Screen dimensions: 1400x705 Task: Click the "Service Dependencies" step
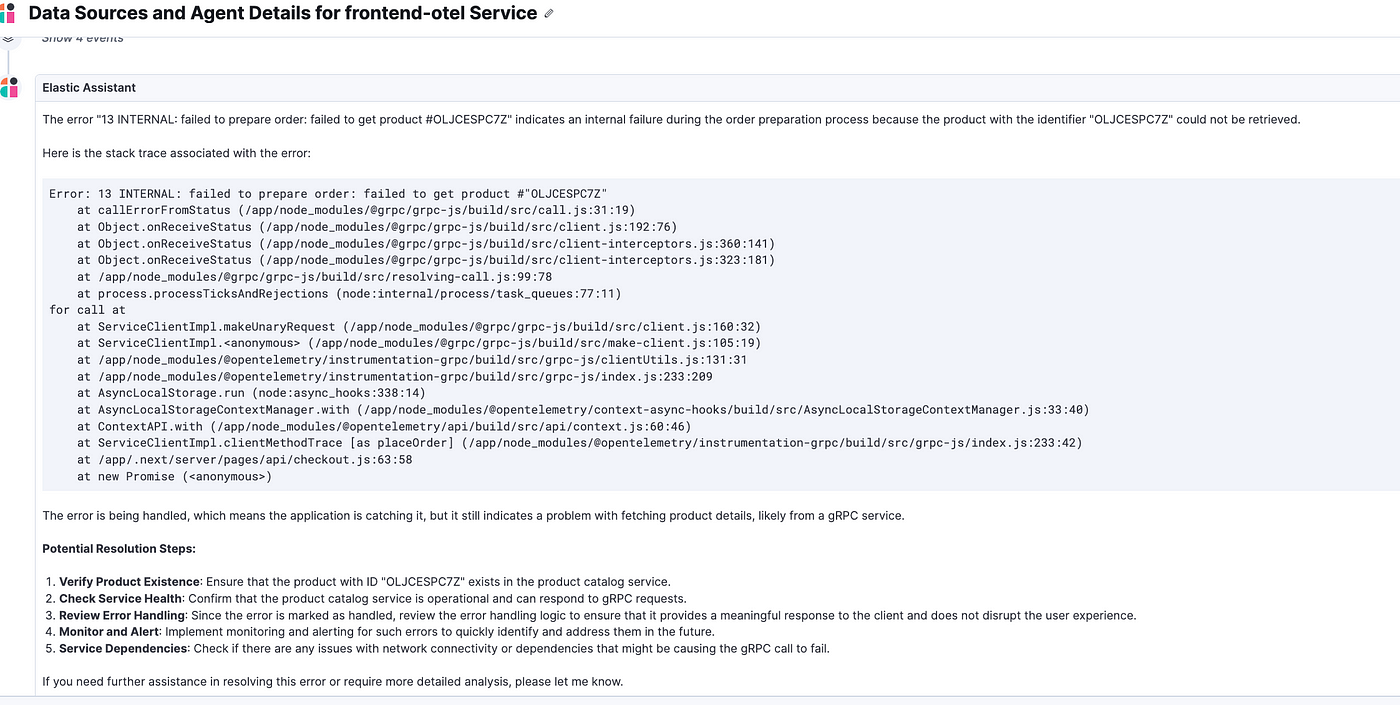point(123,649)
